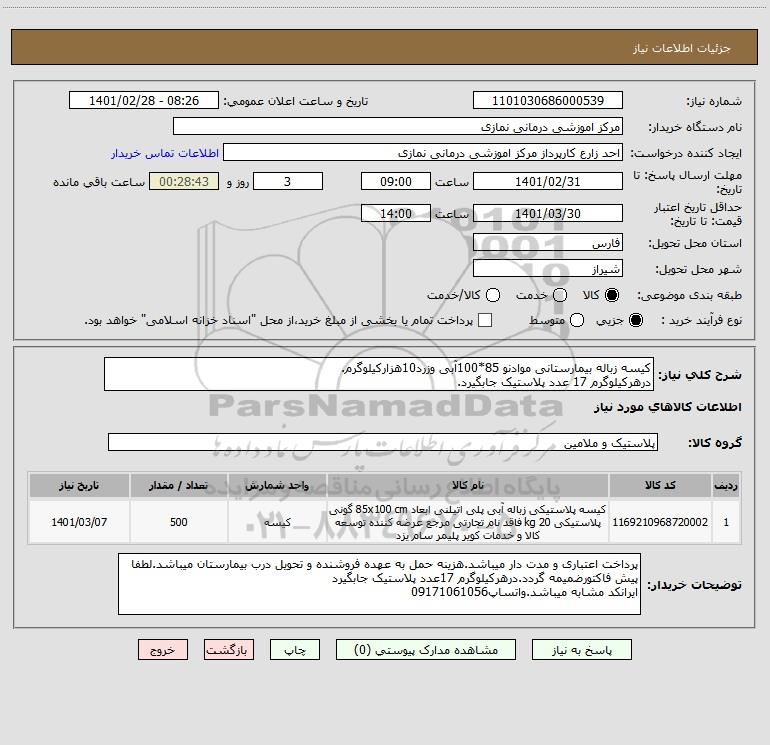Select the 'جزیی' purchase type radio
This screenshot has width=770, height=745.
click(635, 320)
